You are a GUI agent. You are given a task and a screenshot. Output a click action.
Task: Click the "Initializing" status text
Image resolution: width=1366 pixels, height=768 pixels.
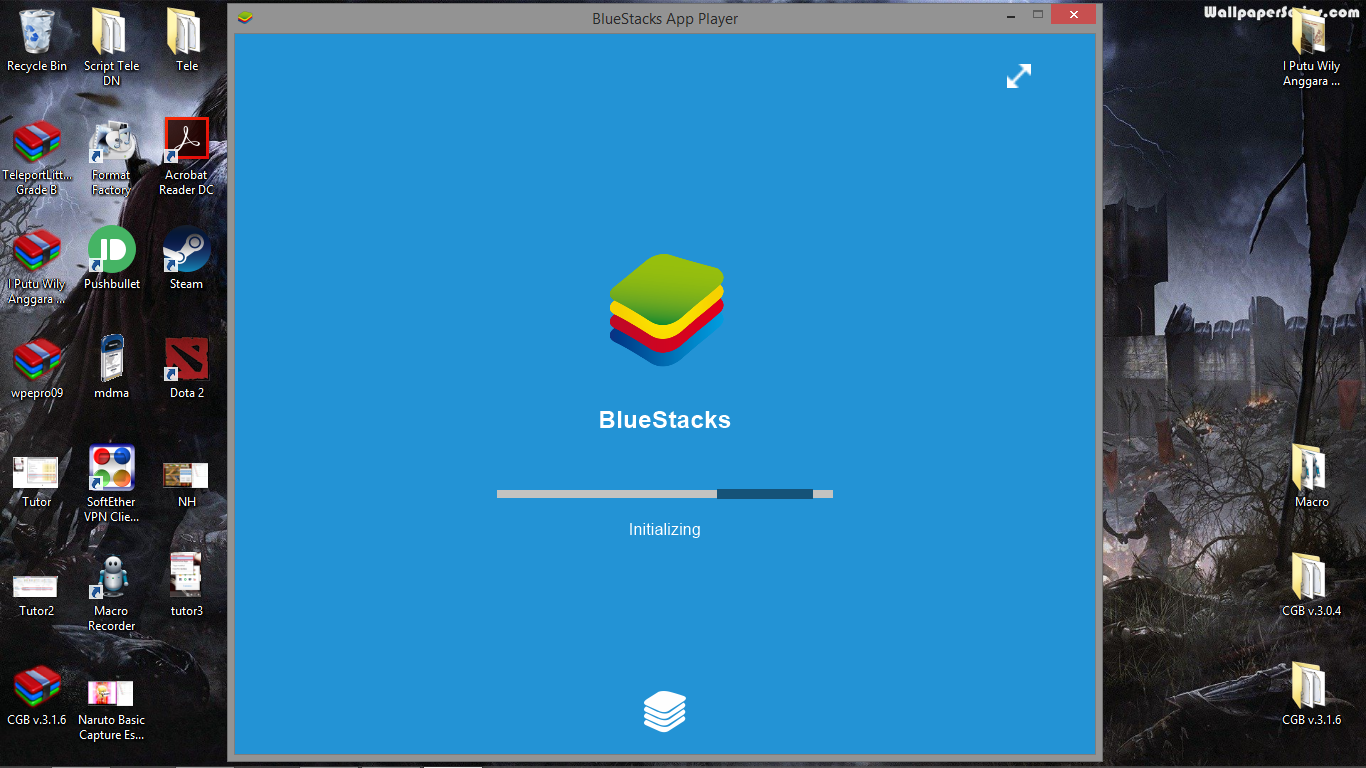click(x=665, y=530)
